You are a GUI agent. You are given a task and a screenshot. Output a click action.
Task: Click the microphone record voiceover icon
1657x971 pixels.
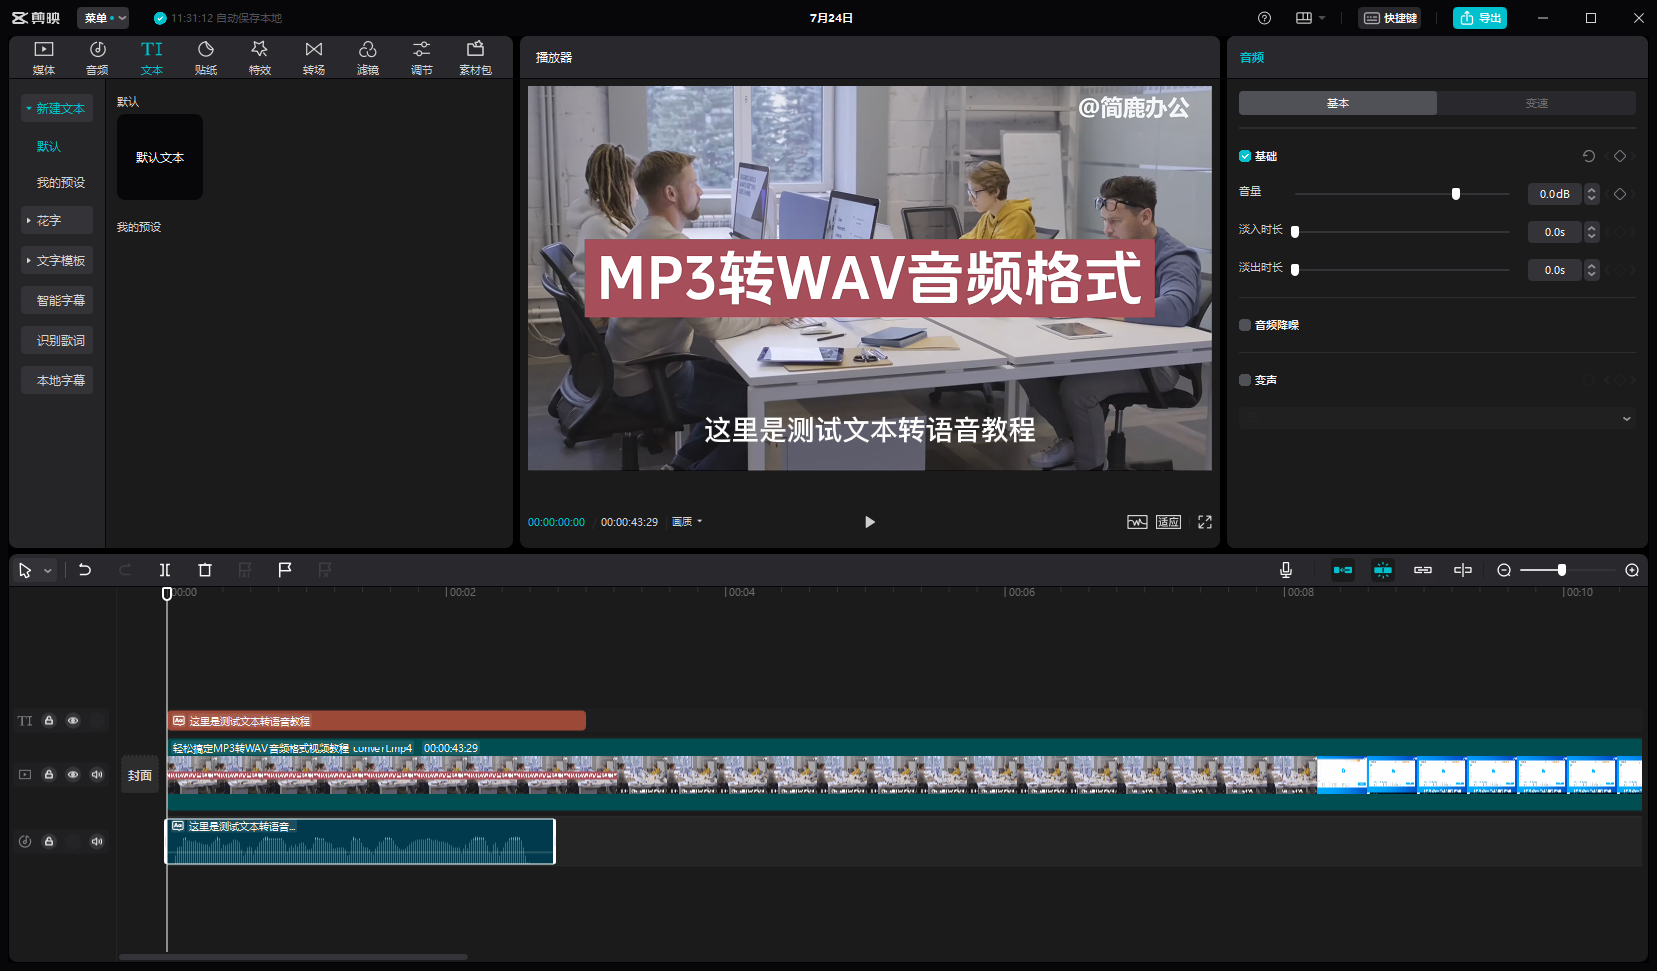pos(1286,570)
